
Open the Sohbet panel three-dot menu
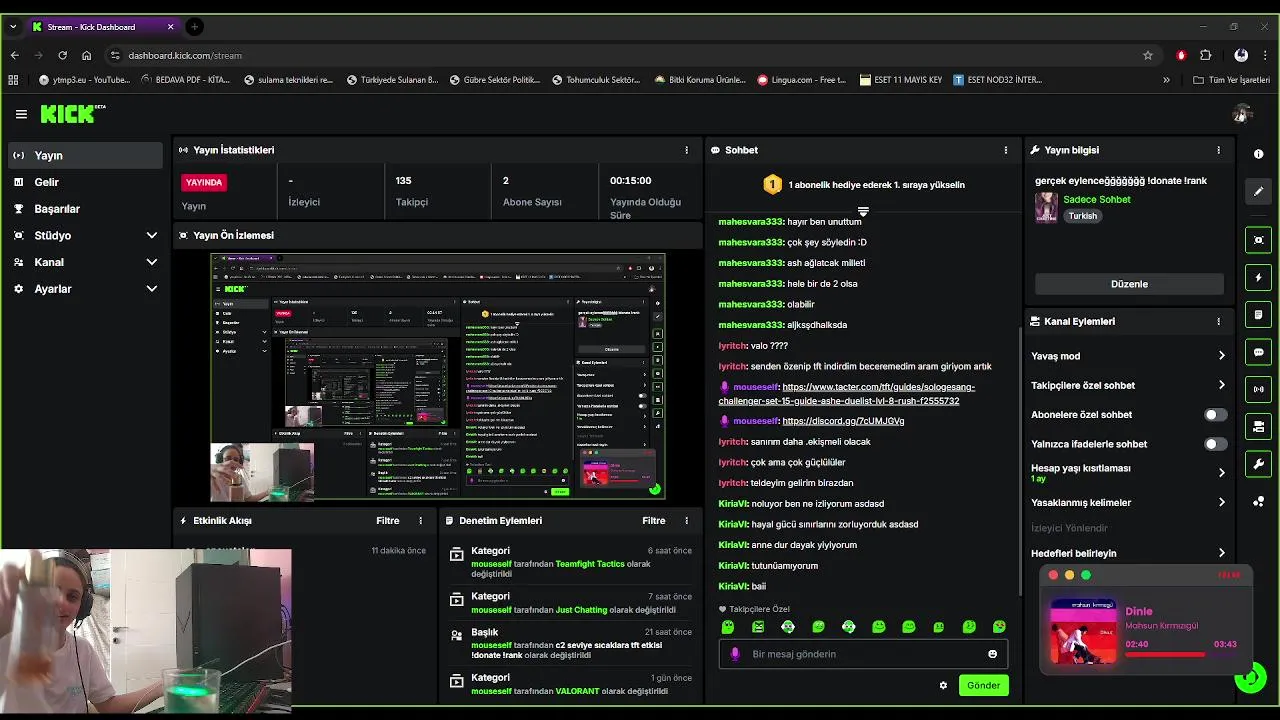tap(1006, 150)
